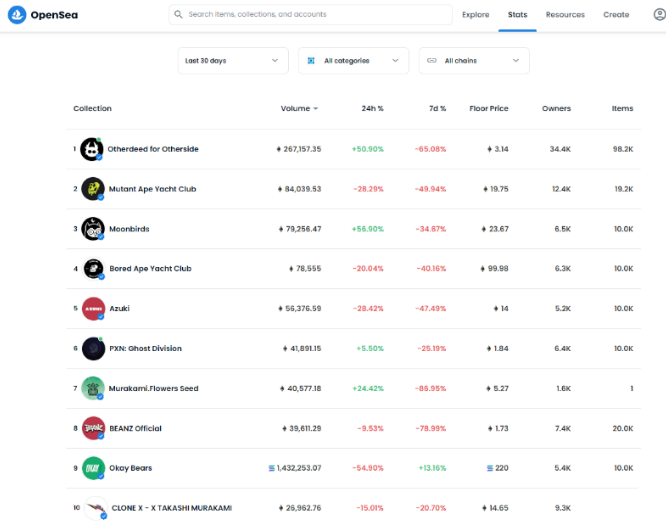This screenshot has width=666, height=521.
Task: Click the categories grid icon
Action: coord(311,61)
